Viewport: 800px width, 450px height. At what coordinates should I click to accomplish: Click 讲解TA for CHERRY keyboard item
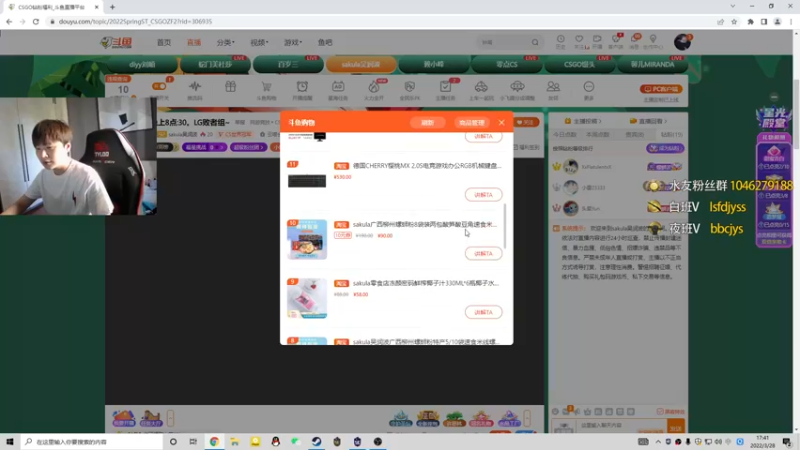click(x=483, y=195)
